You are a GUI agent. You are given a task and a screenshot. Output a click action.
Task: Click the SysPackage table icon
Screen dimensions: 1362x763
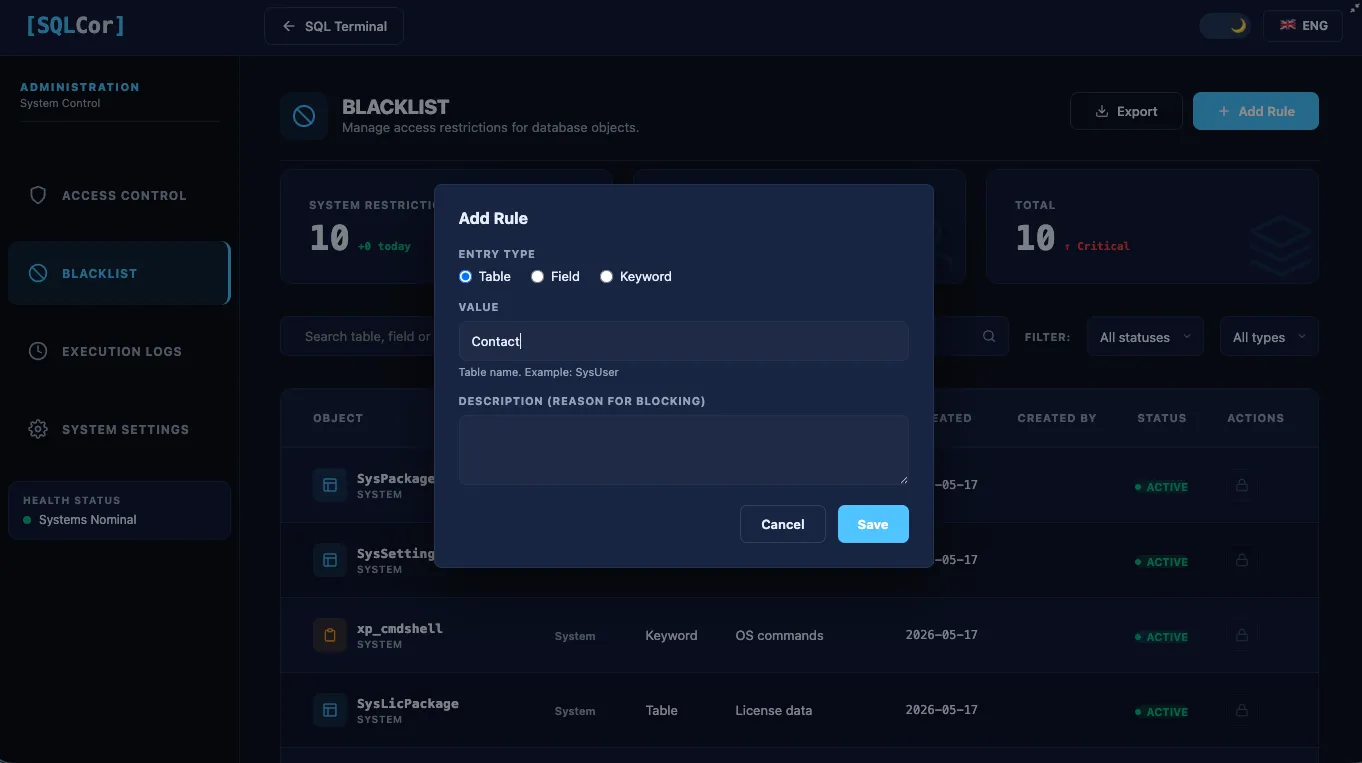click(x=329, y=485)
